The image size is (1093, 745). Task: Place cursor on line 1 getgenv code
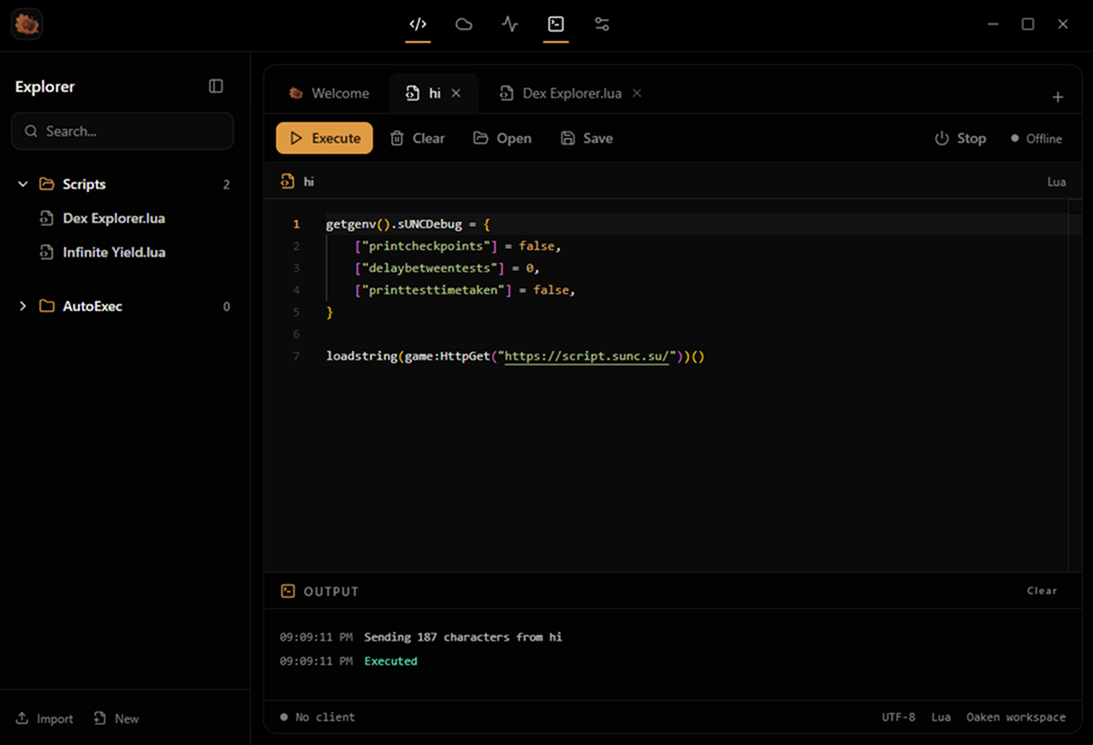[408, 224]
